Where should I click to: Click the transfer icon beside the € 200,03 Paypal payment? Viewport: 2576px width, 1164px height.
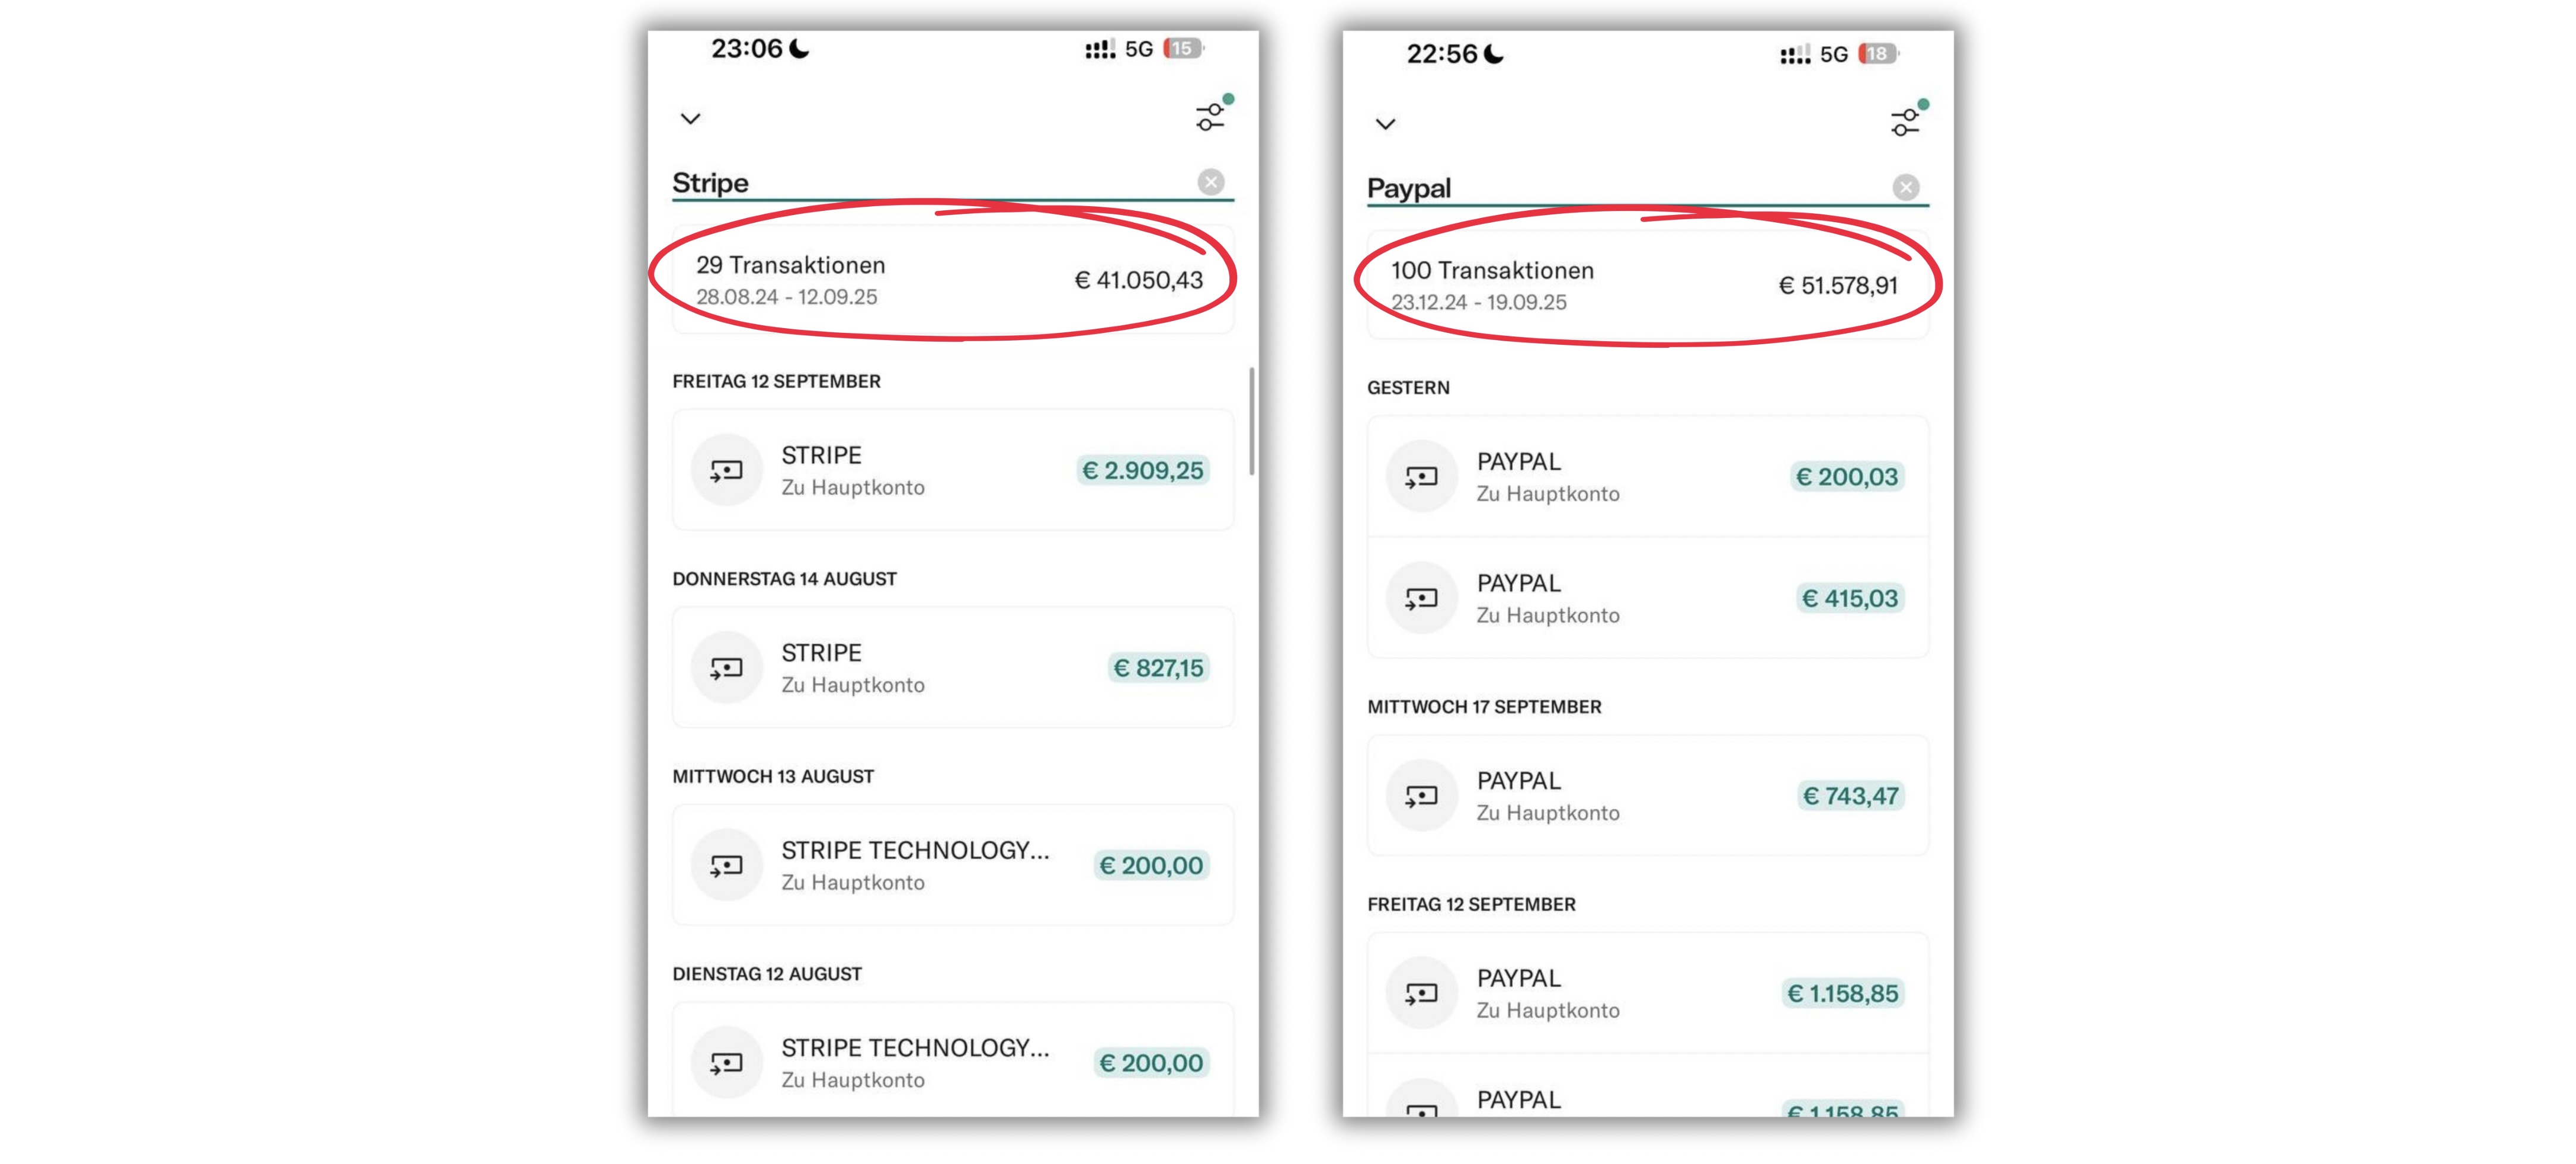(1421, 477)
